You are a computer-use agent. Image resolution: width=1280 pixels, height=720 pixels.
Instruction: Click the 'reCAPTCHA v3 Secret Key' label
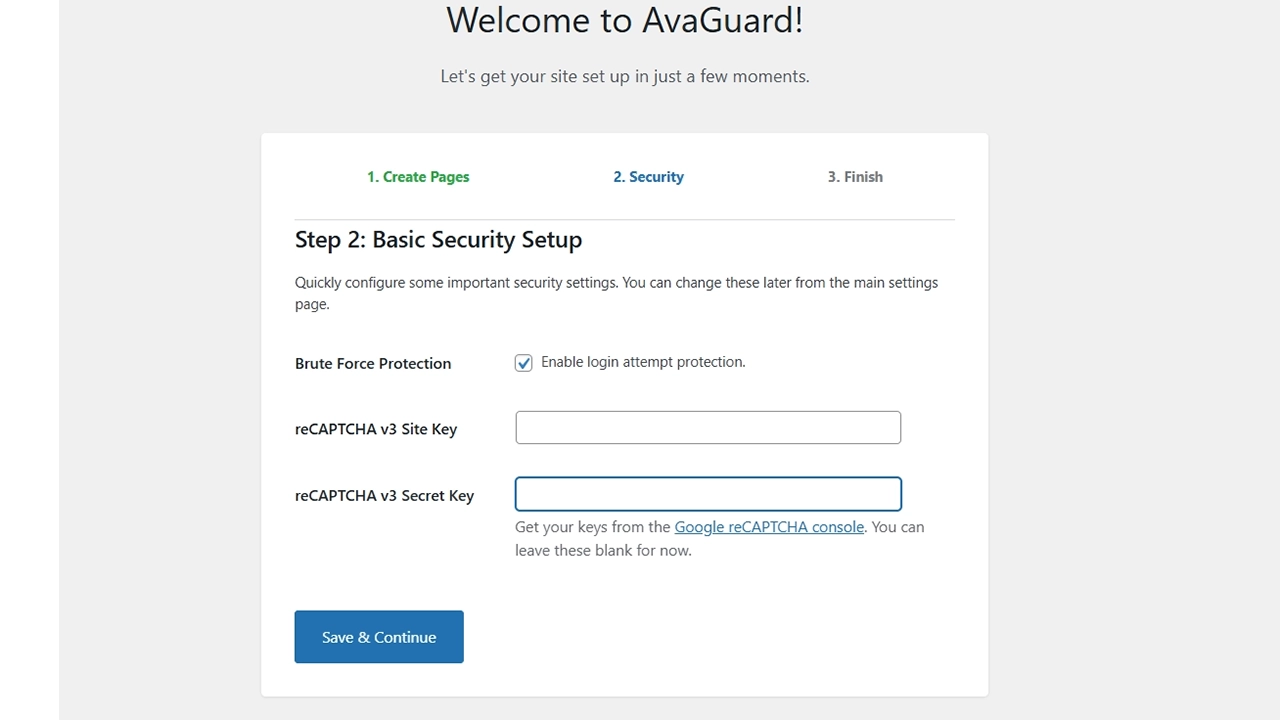[384, 496]
